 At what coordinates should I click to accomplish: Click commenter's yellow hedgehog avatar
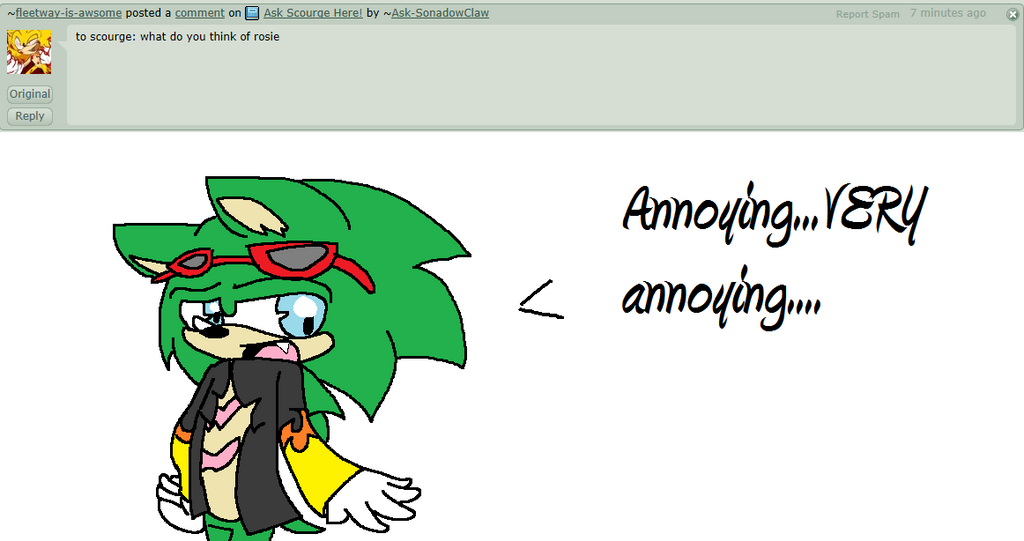[29, 52]
